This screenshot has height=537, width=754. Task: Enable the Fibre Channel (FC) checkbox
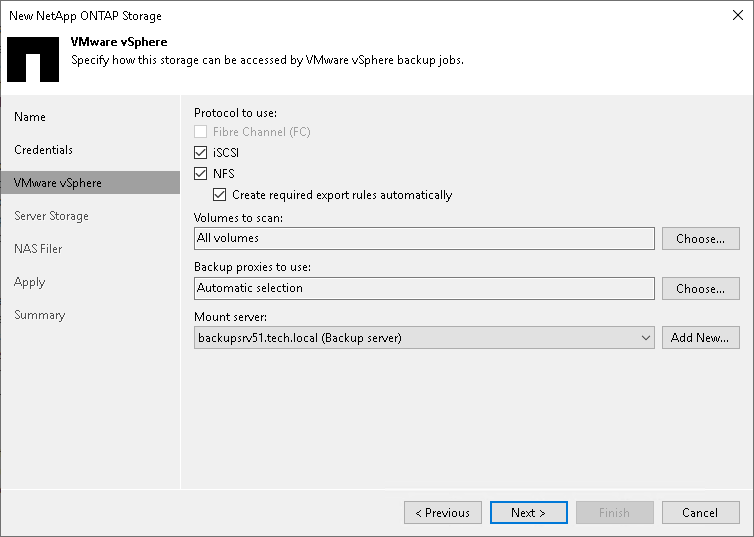click(x=201, y=132)
